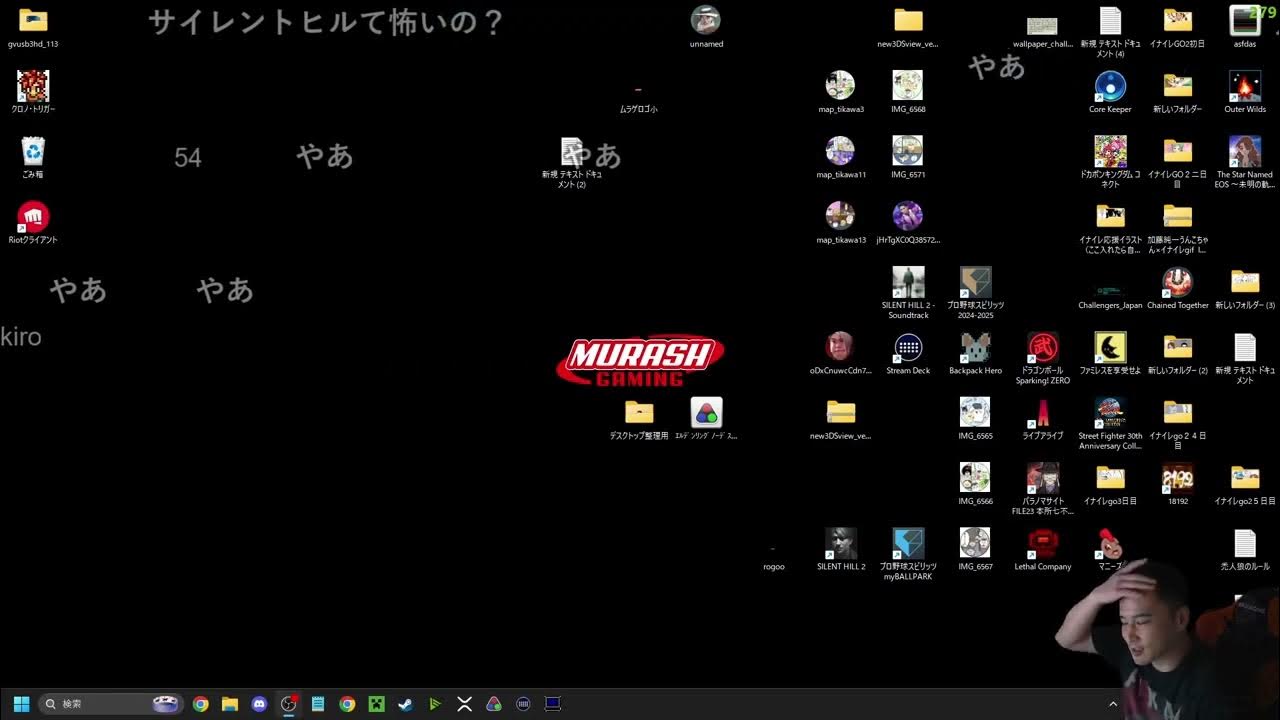Launch ドカポンキングダム コネクト shortcut
This screenshot has height=720, width=1280.
point(1110,151)
